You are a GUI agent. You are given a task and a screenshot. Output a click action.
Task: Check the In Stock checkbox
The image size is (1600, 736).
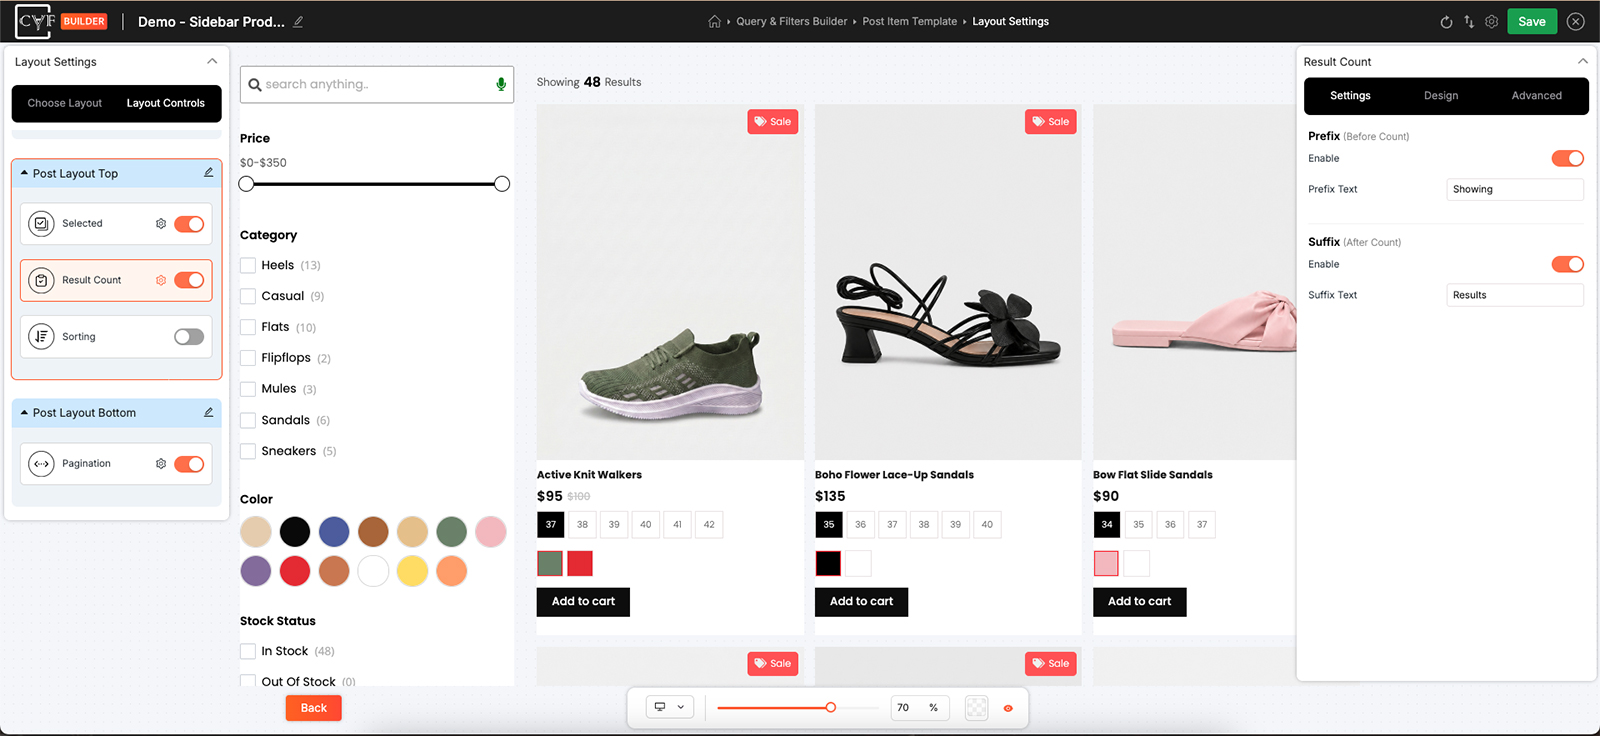tap(248, 652)
